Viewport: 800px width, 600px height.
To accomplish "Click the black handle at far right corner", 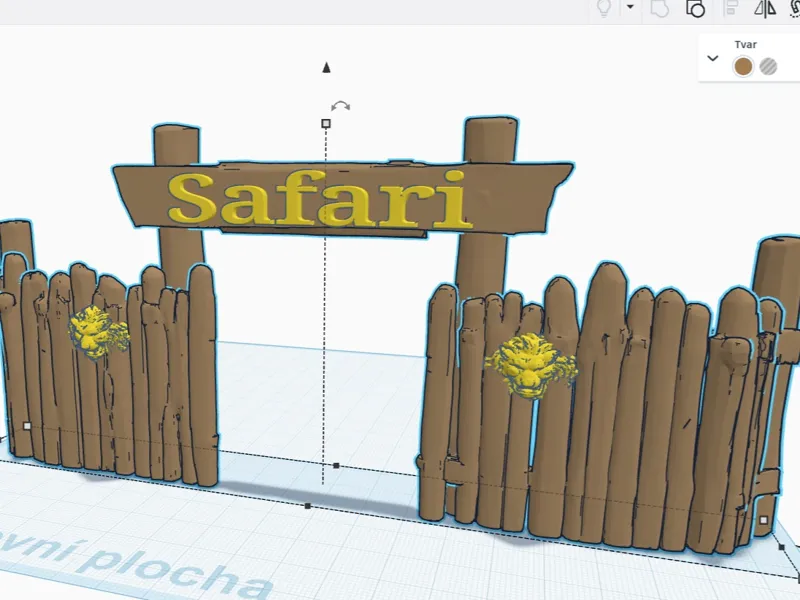I will coord(782,547).
